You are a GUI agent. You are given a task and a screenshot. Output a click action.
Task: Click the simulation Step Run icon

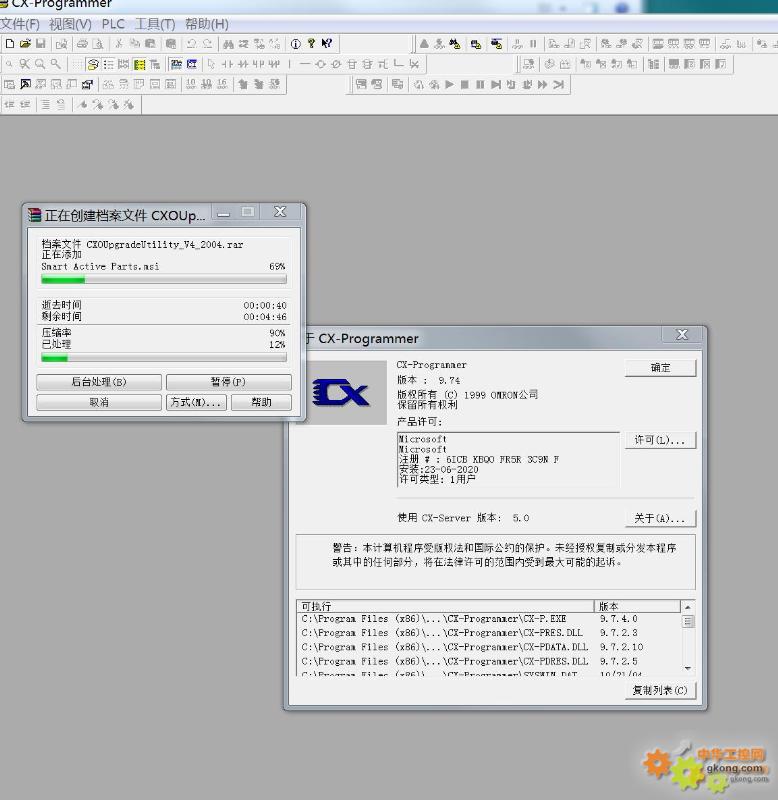[x=495, y=84]
